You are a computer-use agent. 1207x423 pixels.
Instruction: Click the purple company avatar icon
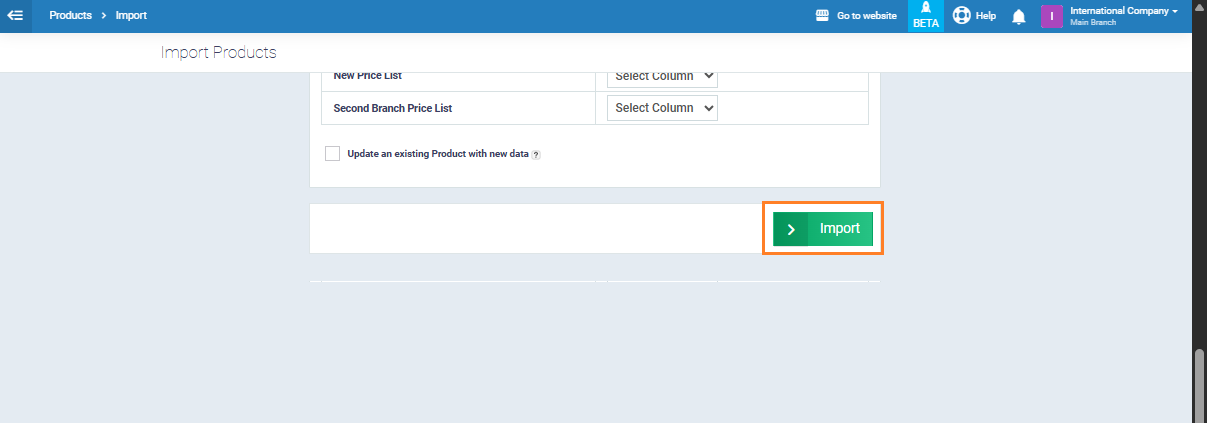[x=1052, y=16]
